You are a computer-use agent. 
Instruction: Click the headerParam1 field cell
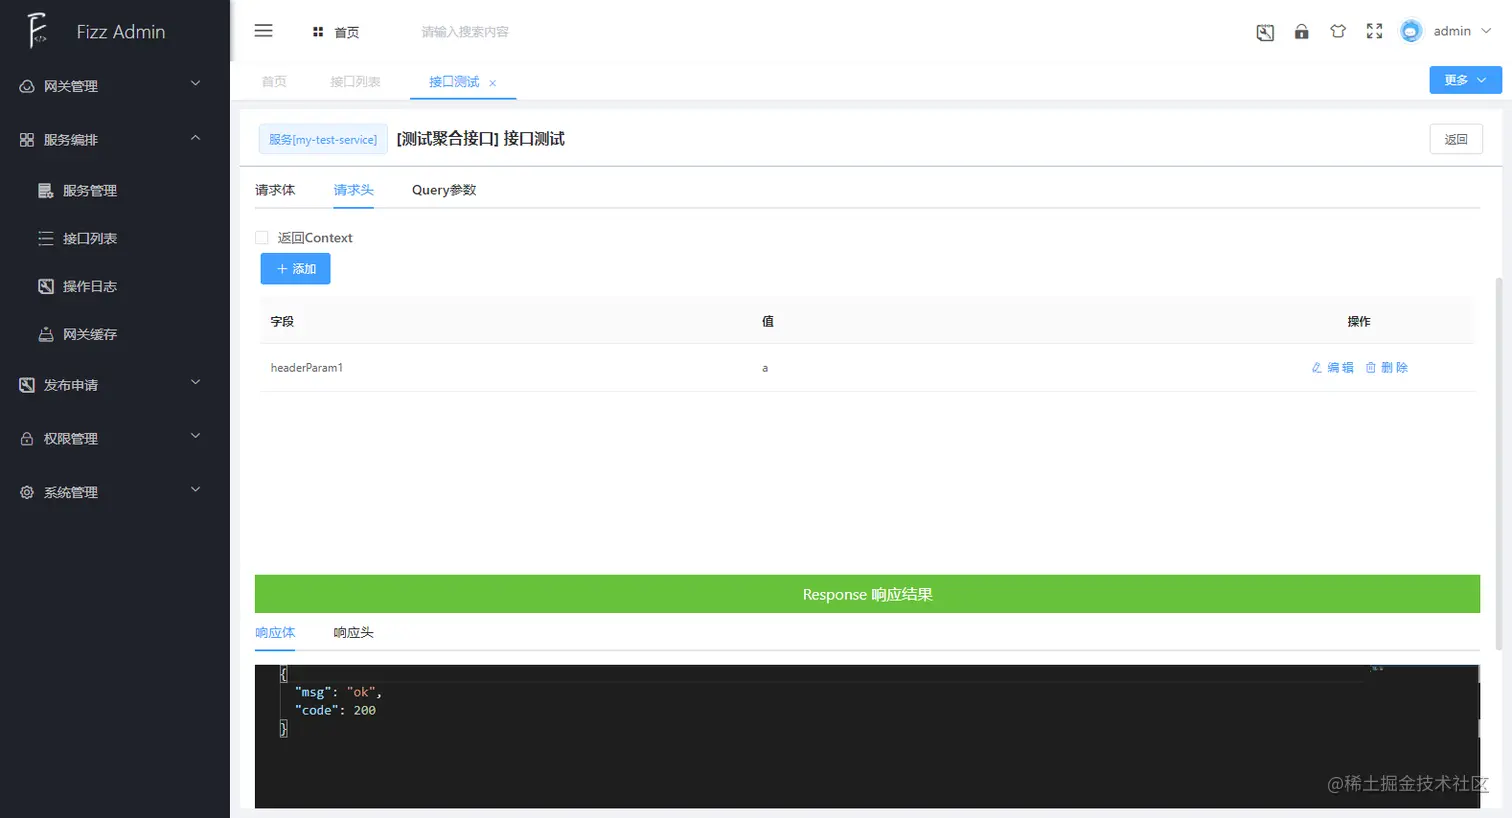point(307,368)
